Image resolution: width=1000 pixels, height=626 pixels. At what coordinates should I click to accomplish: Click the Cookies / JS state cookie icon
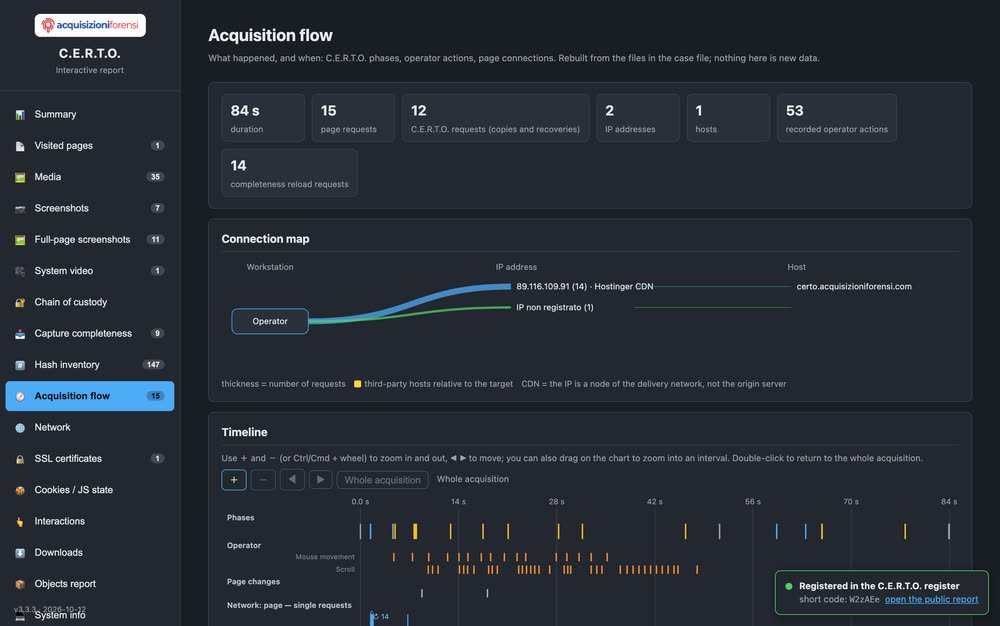[x=20, y=490]
